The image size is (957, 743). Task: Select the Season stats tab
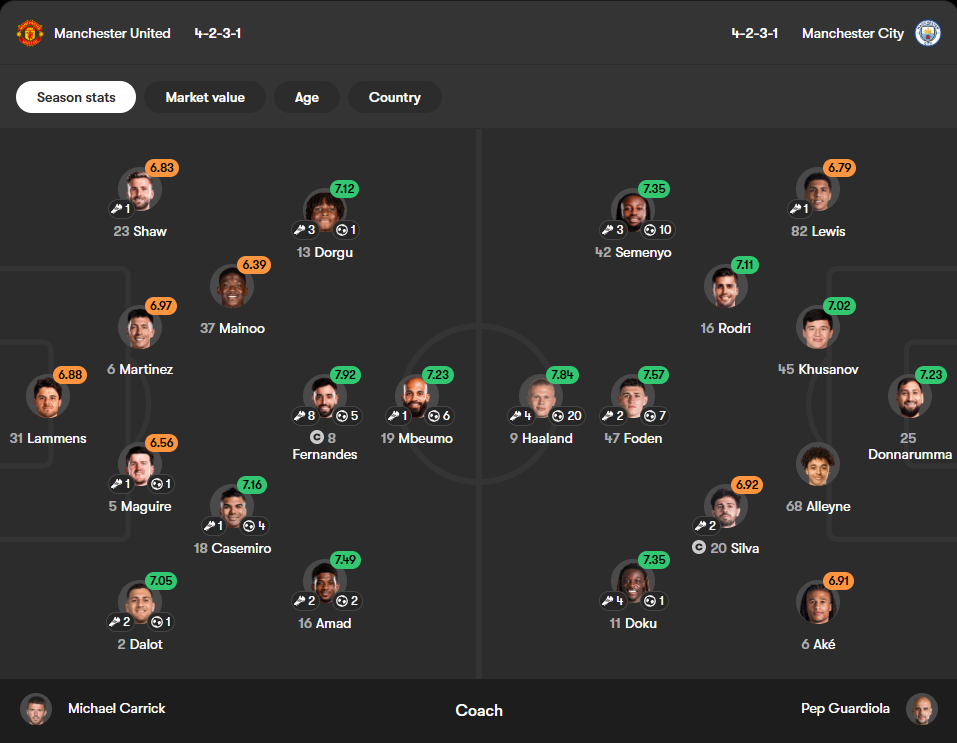pos(76,97)
